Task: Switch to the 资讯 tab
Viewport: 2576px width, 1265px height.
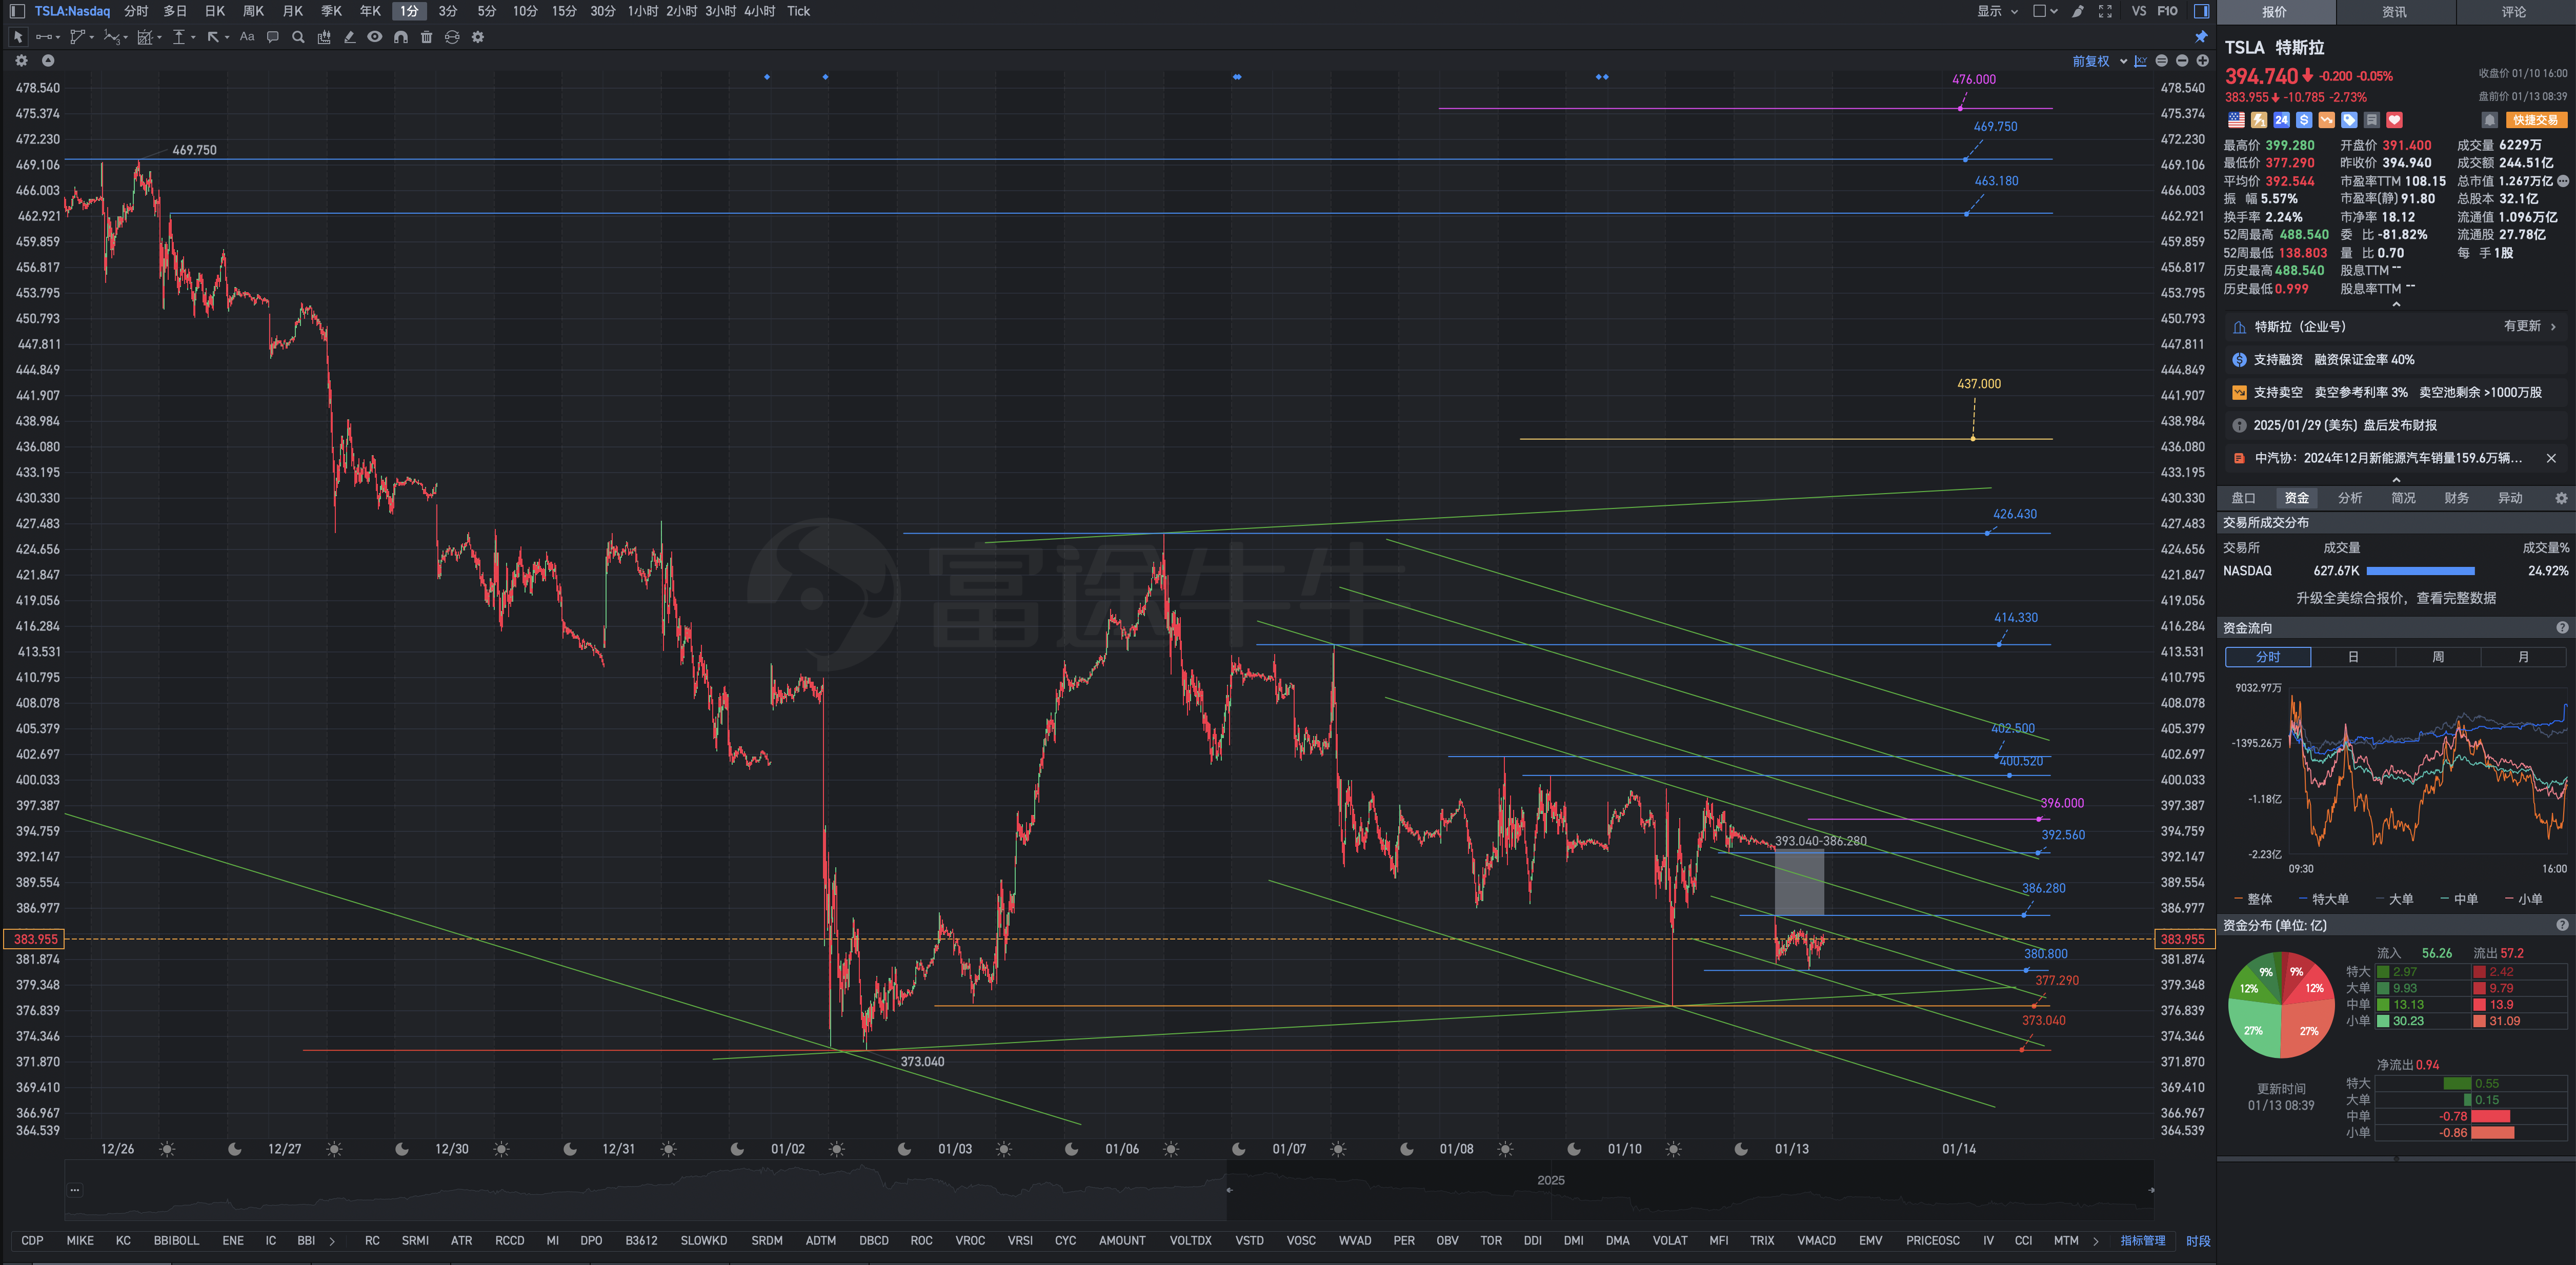Action: (x=2394, y=12)
